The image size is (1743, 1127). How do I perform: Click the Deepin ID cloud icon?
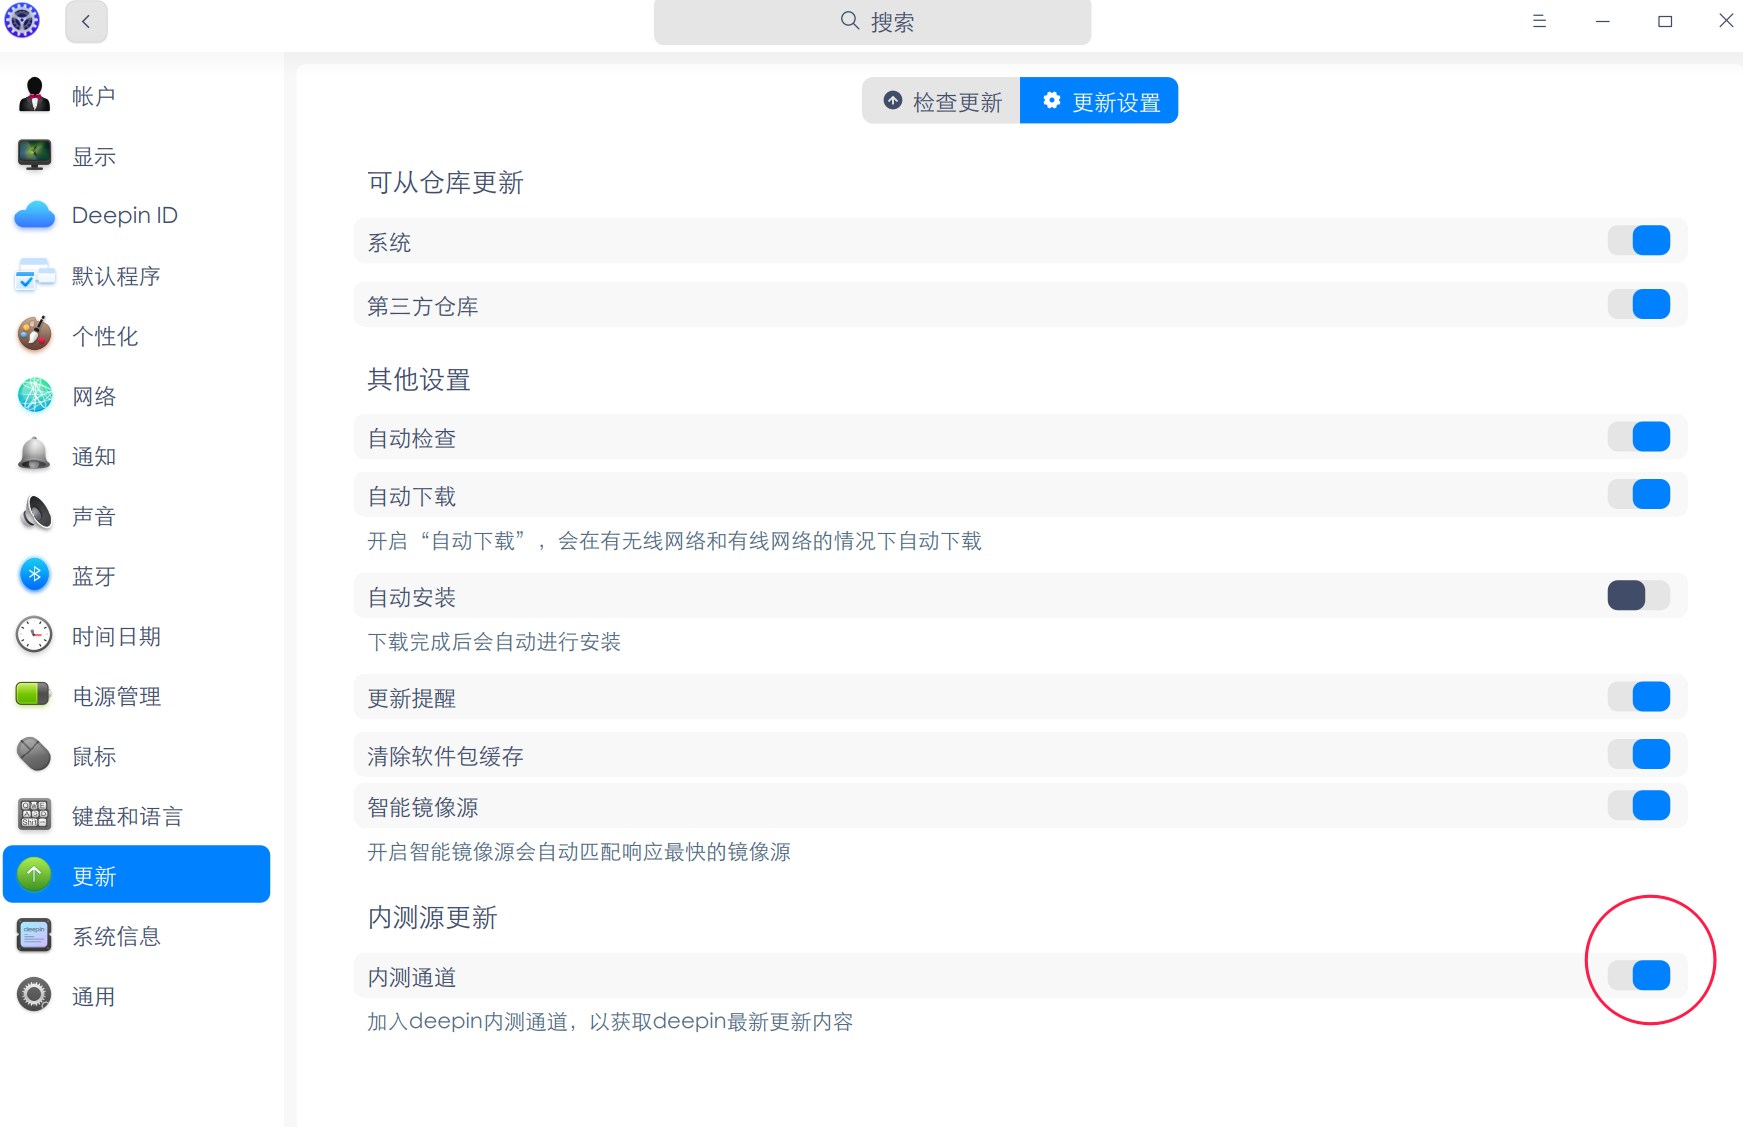point(35,215)
